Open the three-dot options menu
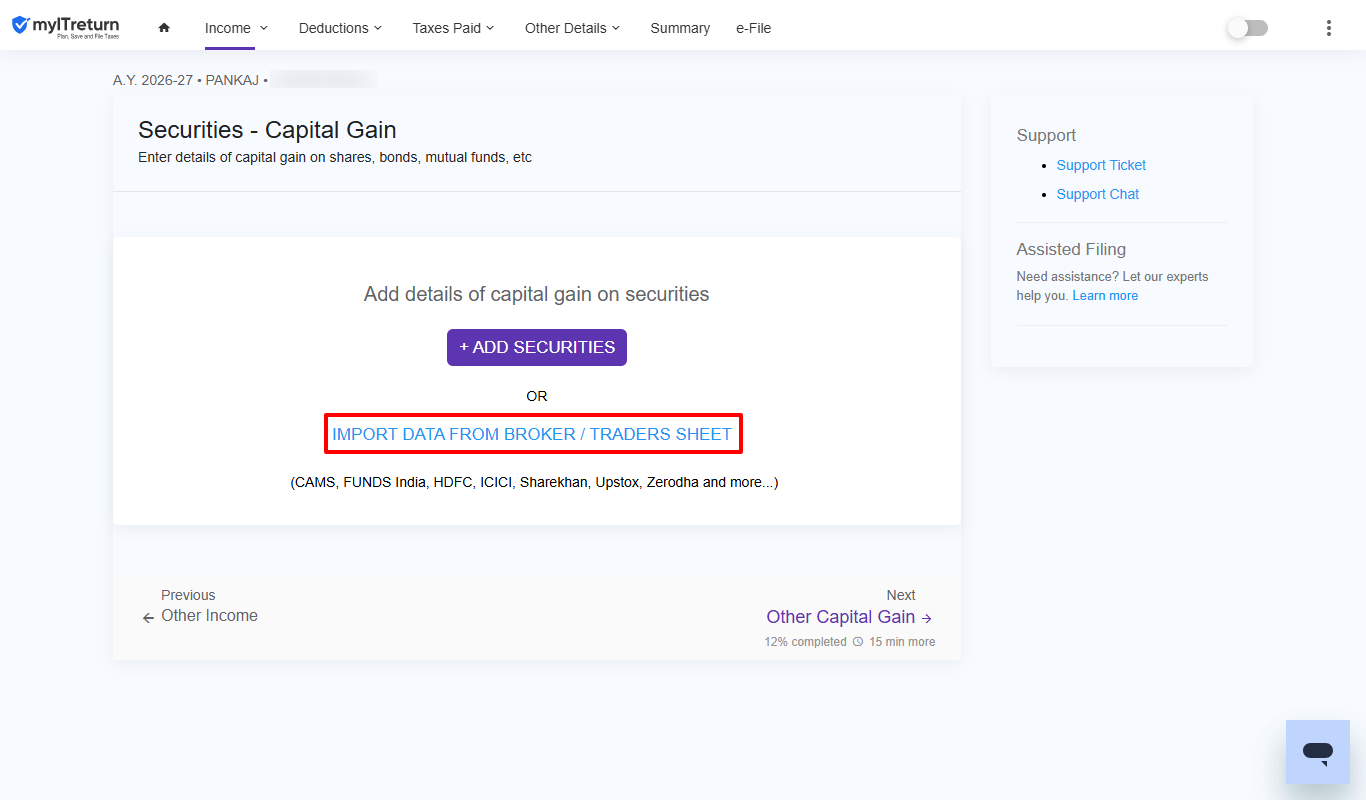 pyautogui.click(x=1328, y=28)
